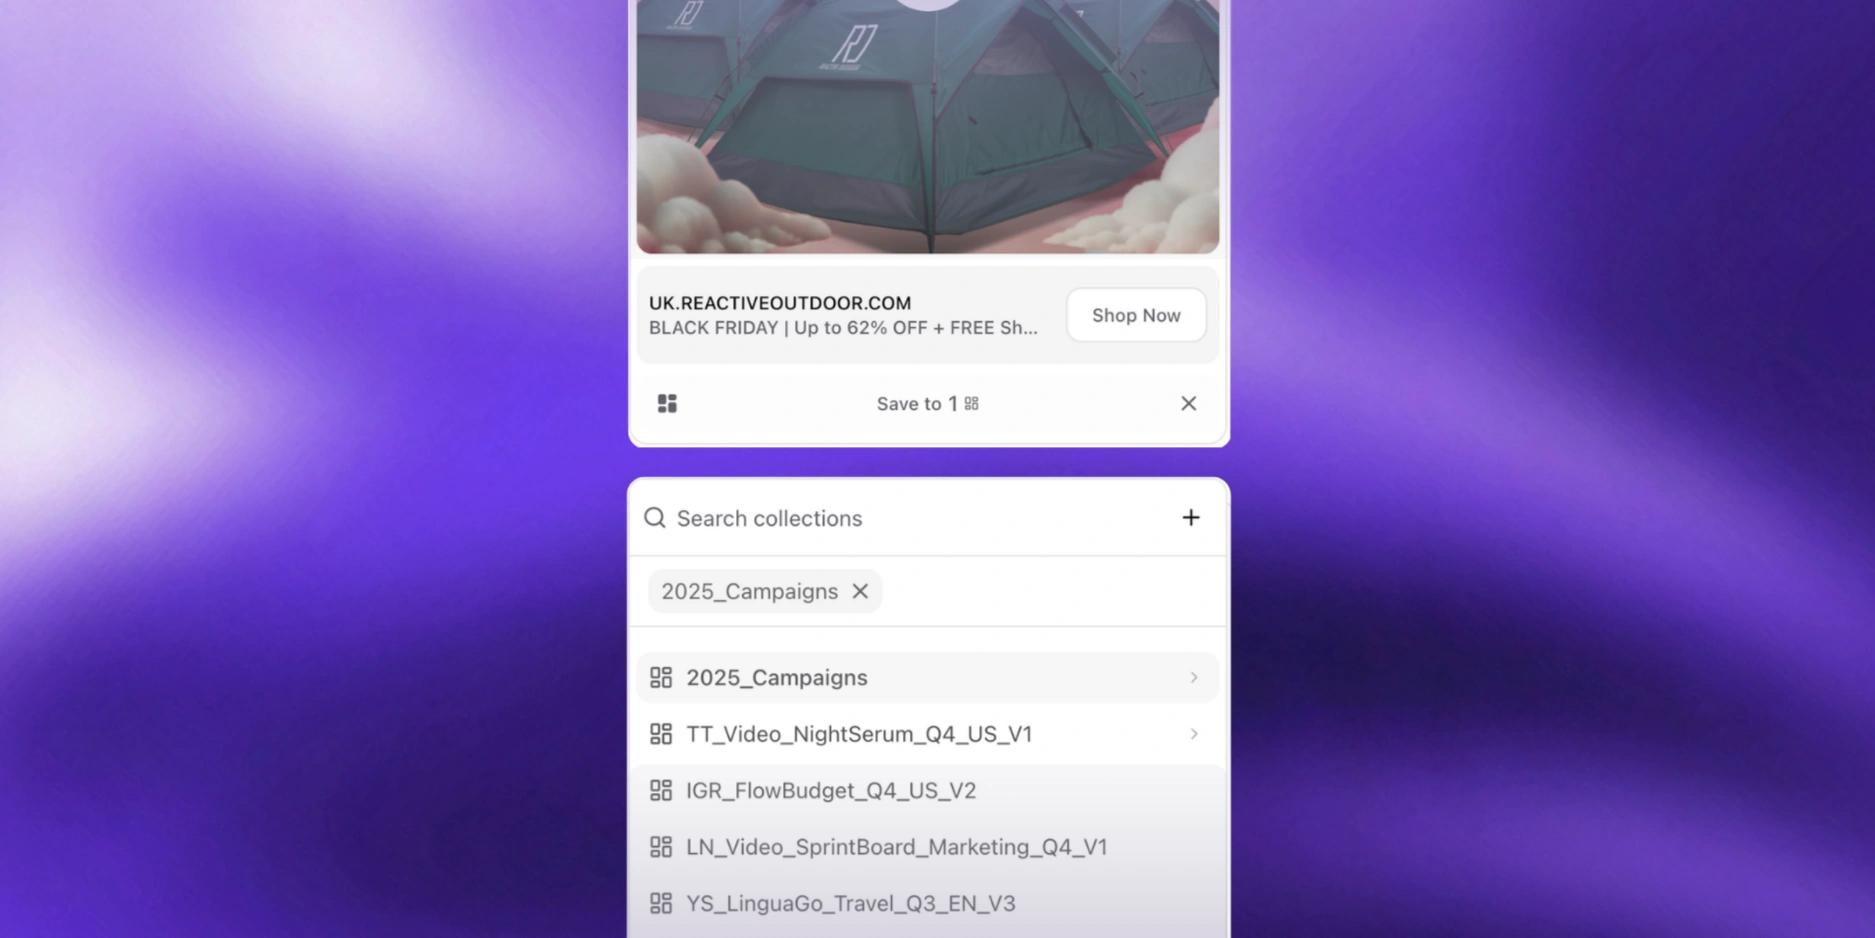Screen dimensions: 1875x938
Task: Click the Shop Now button
Action: [x=1136, y=315]
